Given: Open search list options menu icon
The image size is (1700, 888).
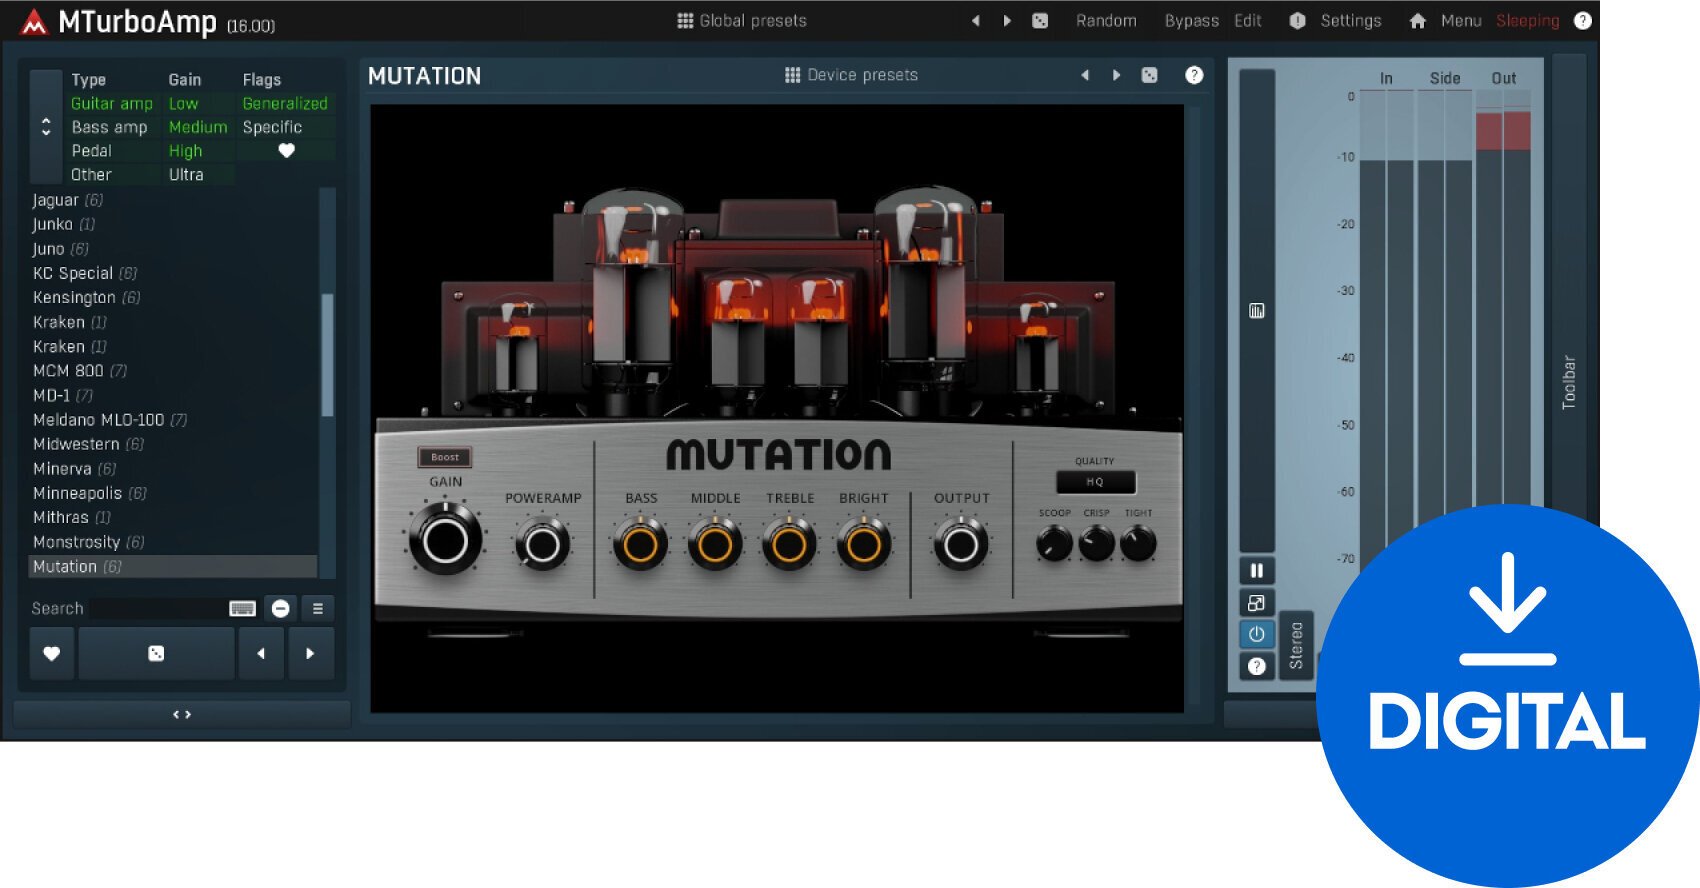Looking at the screenshot, I should point(318,608).
